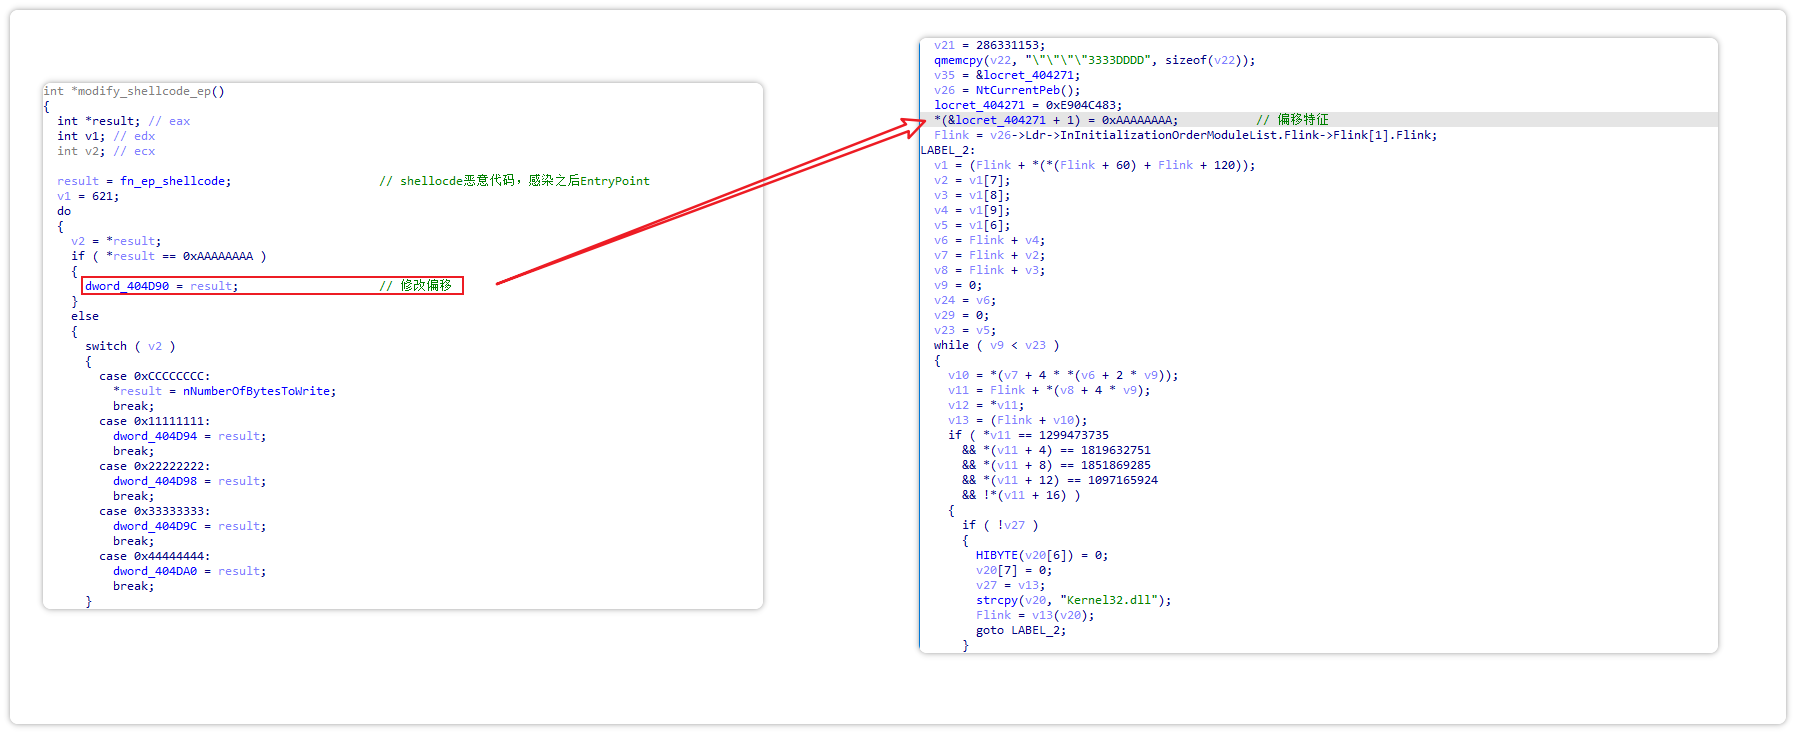
Task: Select the while ( v9 < v23 ) line
Action: click(x=996, y=345)
